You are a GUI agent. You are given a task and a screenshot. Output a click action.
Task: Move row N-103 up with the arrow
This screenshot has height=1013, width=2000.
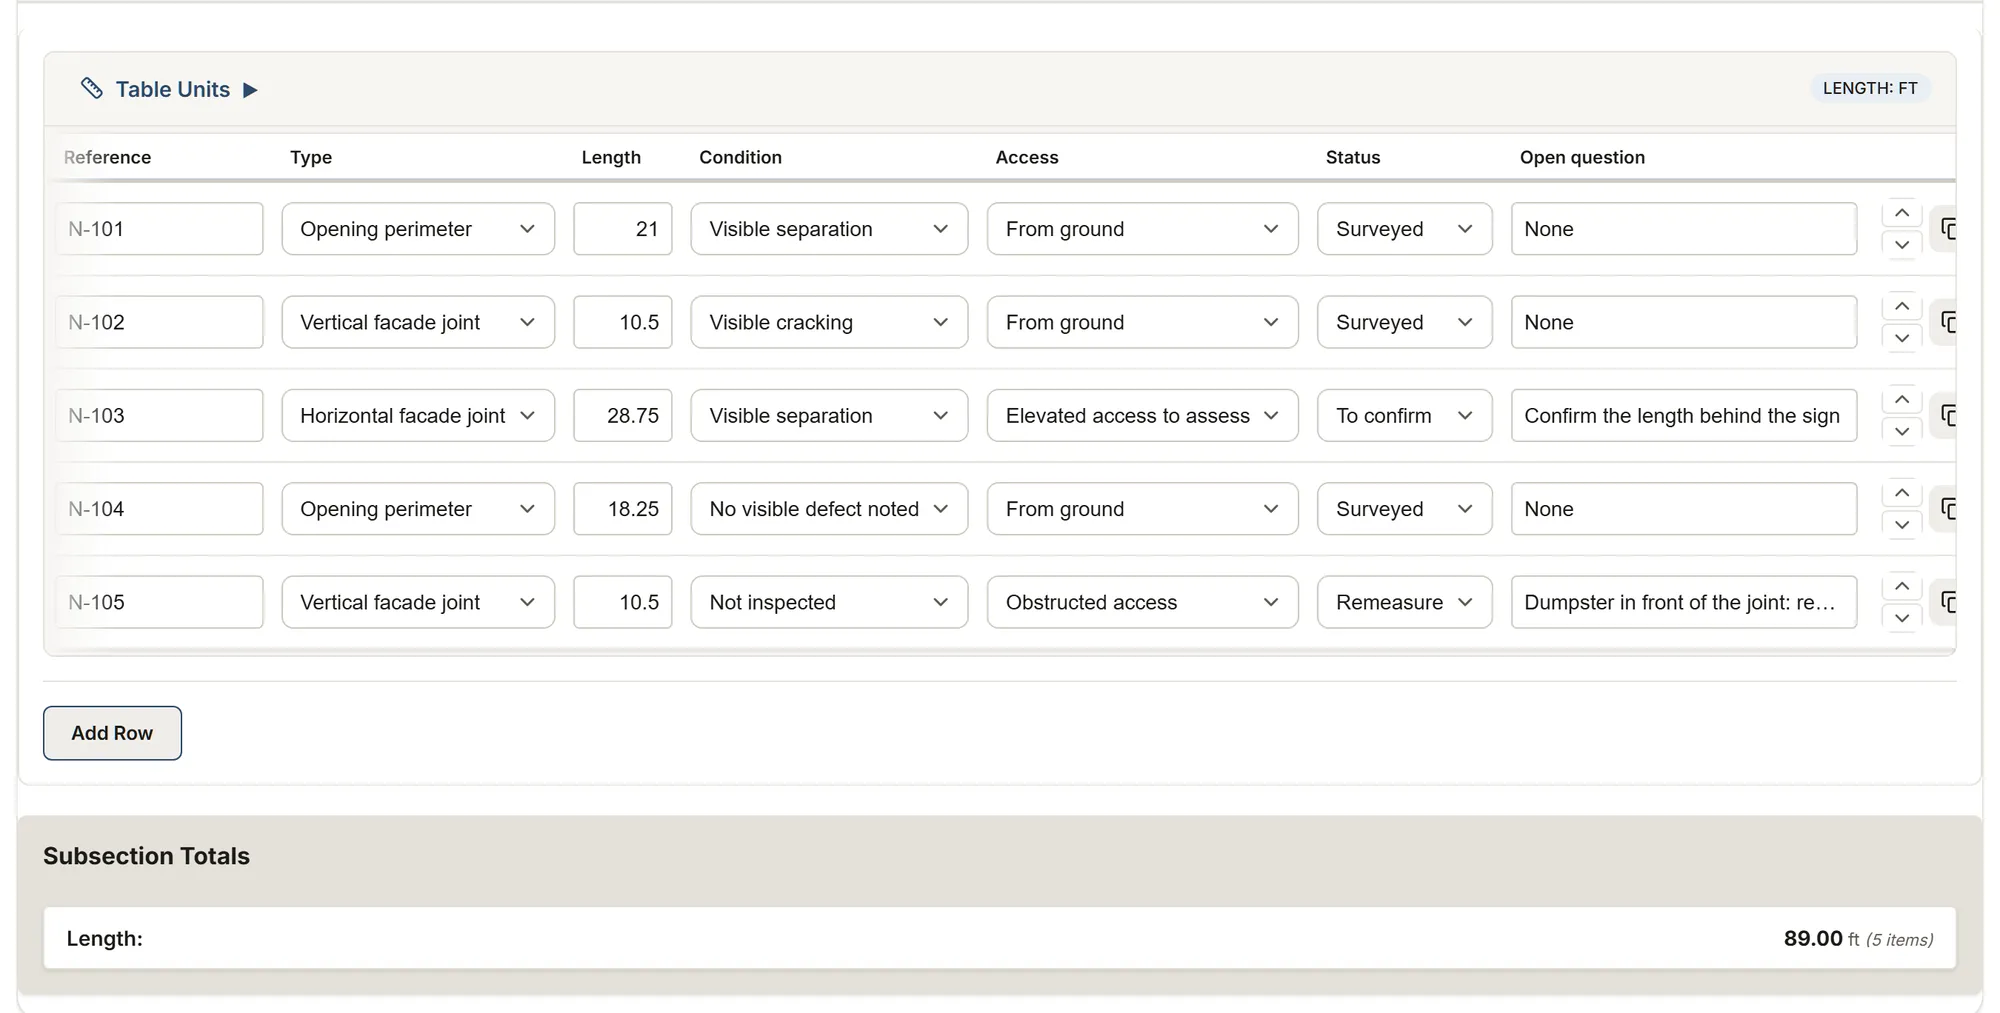(1902, 399)
